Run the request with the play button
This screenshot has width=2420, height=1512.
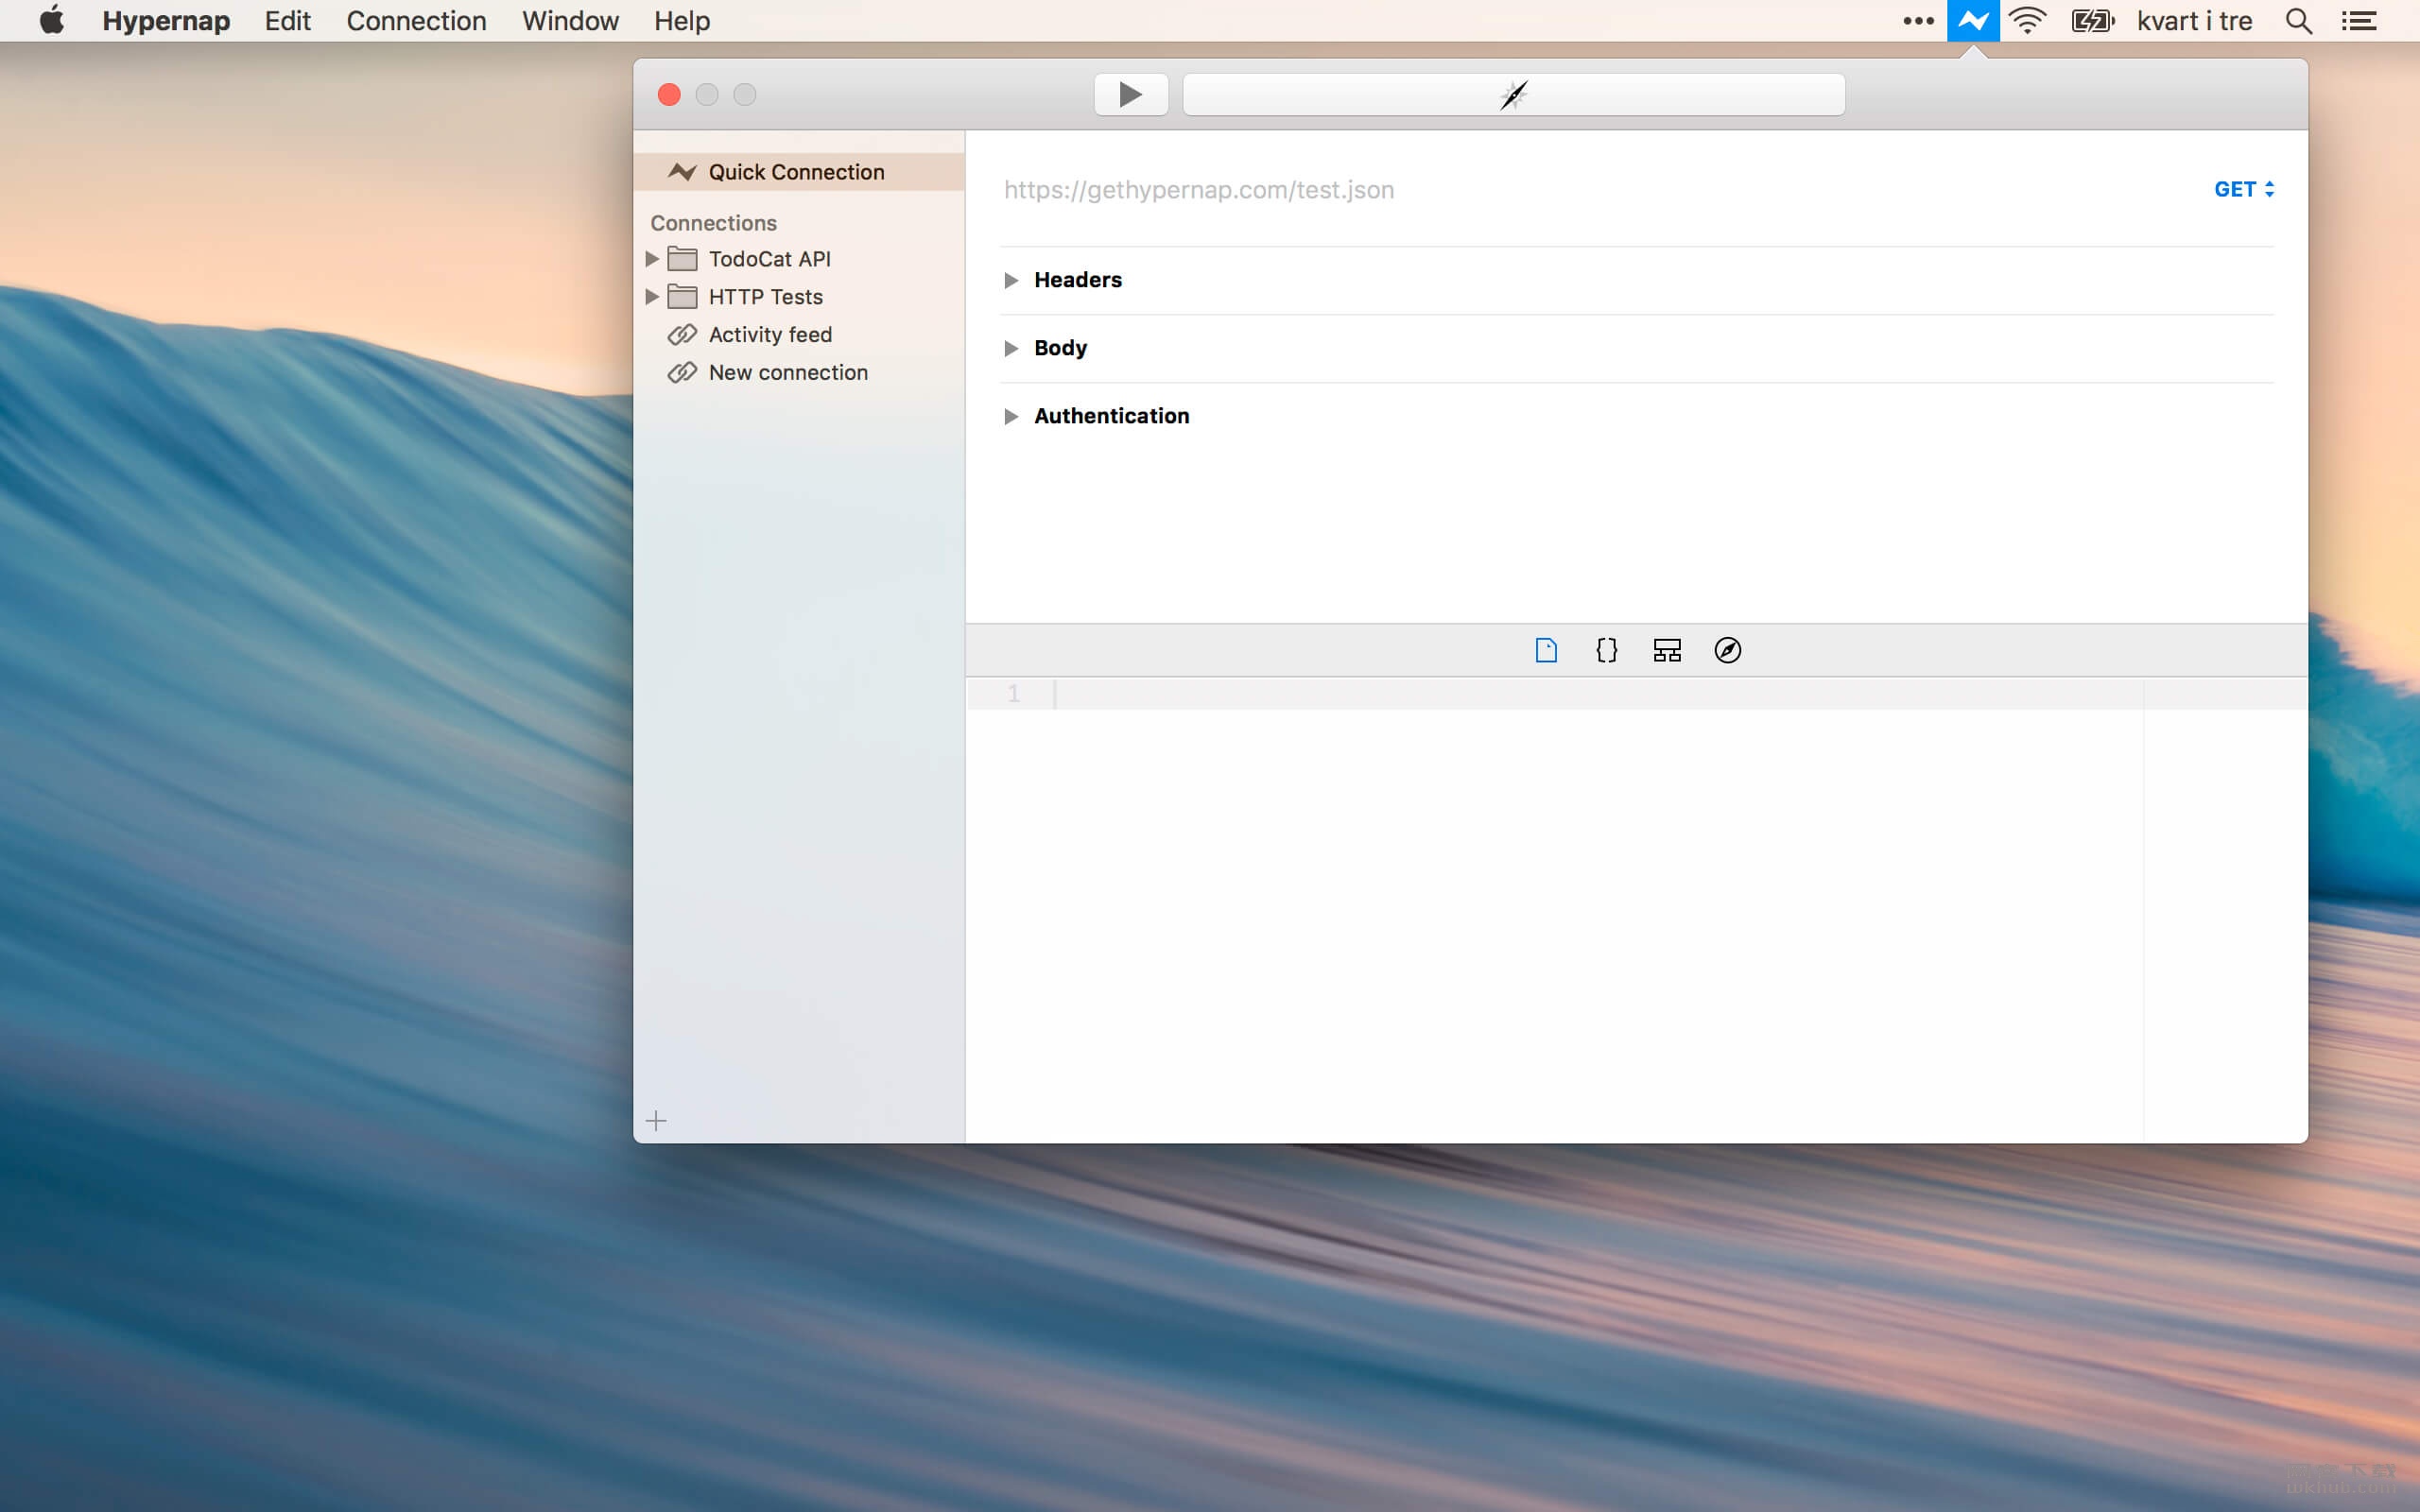click(x=1131, y=94)
